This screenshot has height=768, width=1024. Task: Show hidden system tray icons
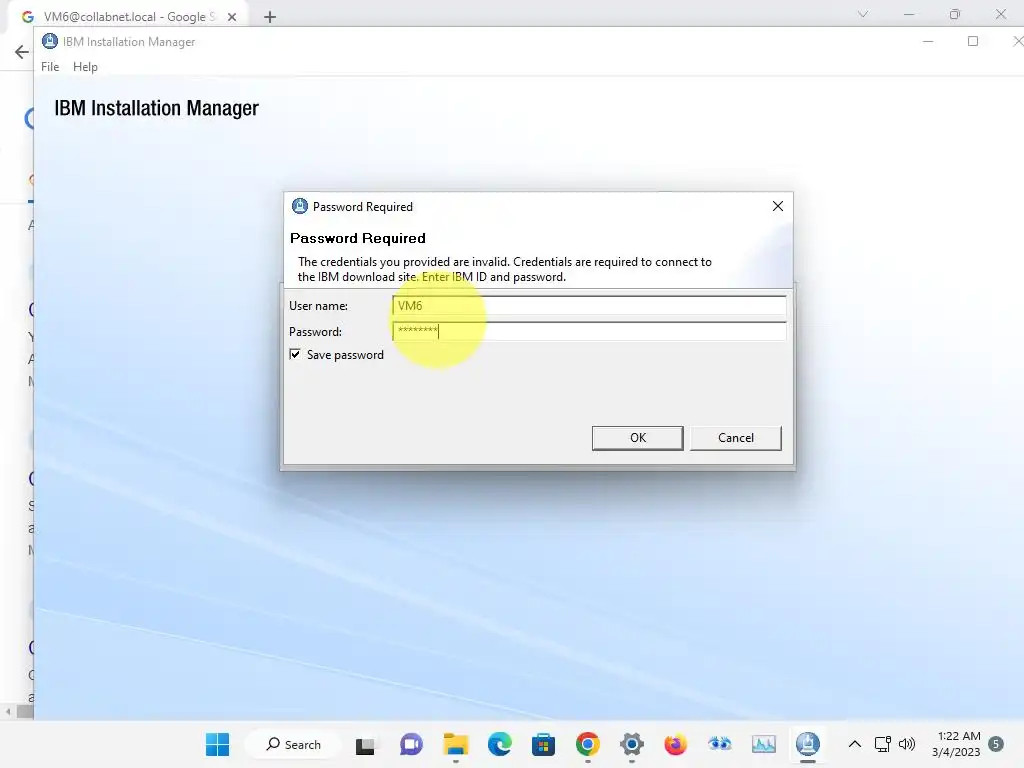tap(854, 744)
